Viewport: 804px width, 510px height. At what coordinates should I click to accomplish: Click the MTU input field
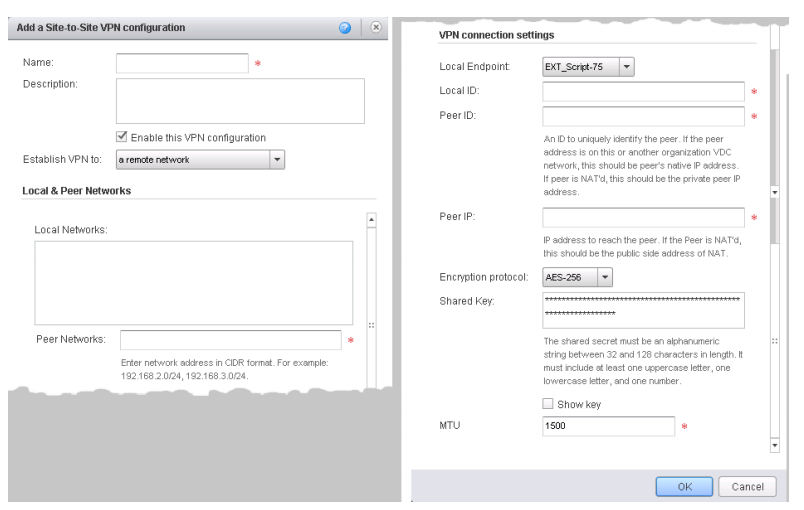[608, 426]
